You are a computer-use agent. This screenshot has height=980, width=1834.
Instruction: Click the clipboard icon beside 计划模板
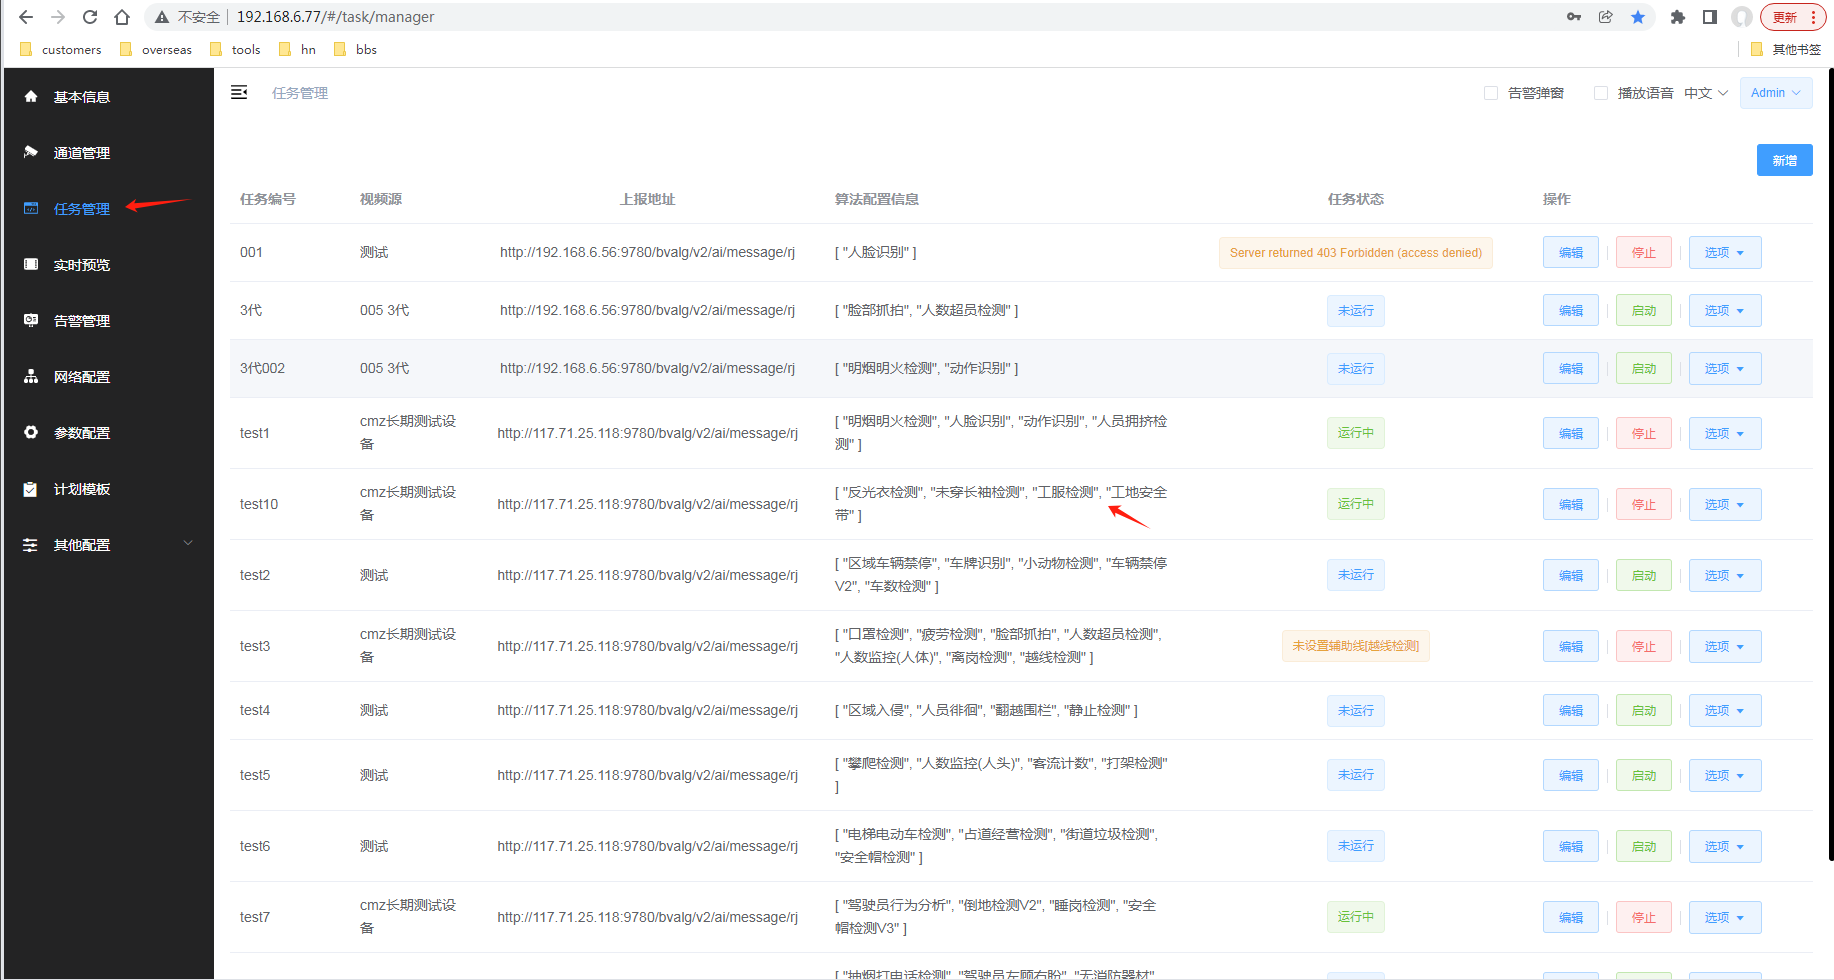(x=31, y=489)
